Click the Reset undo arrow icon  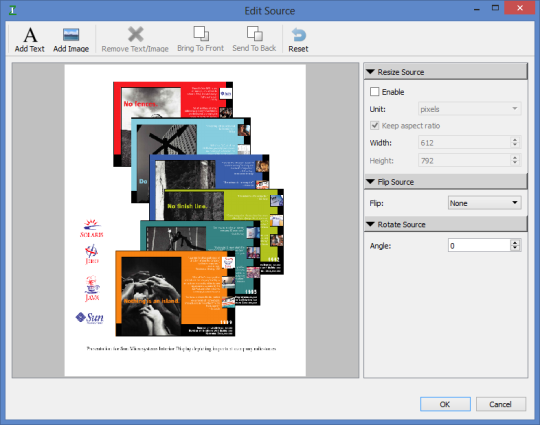[298, 35]
